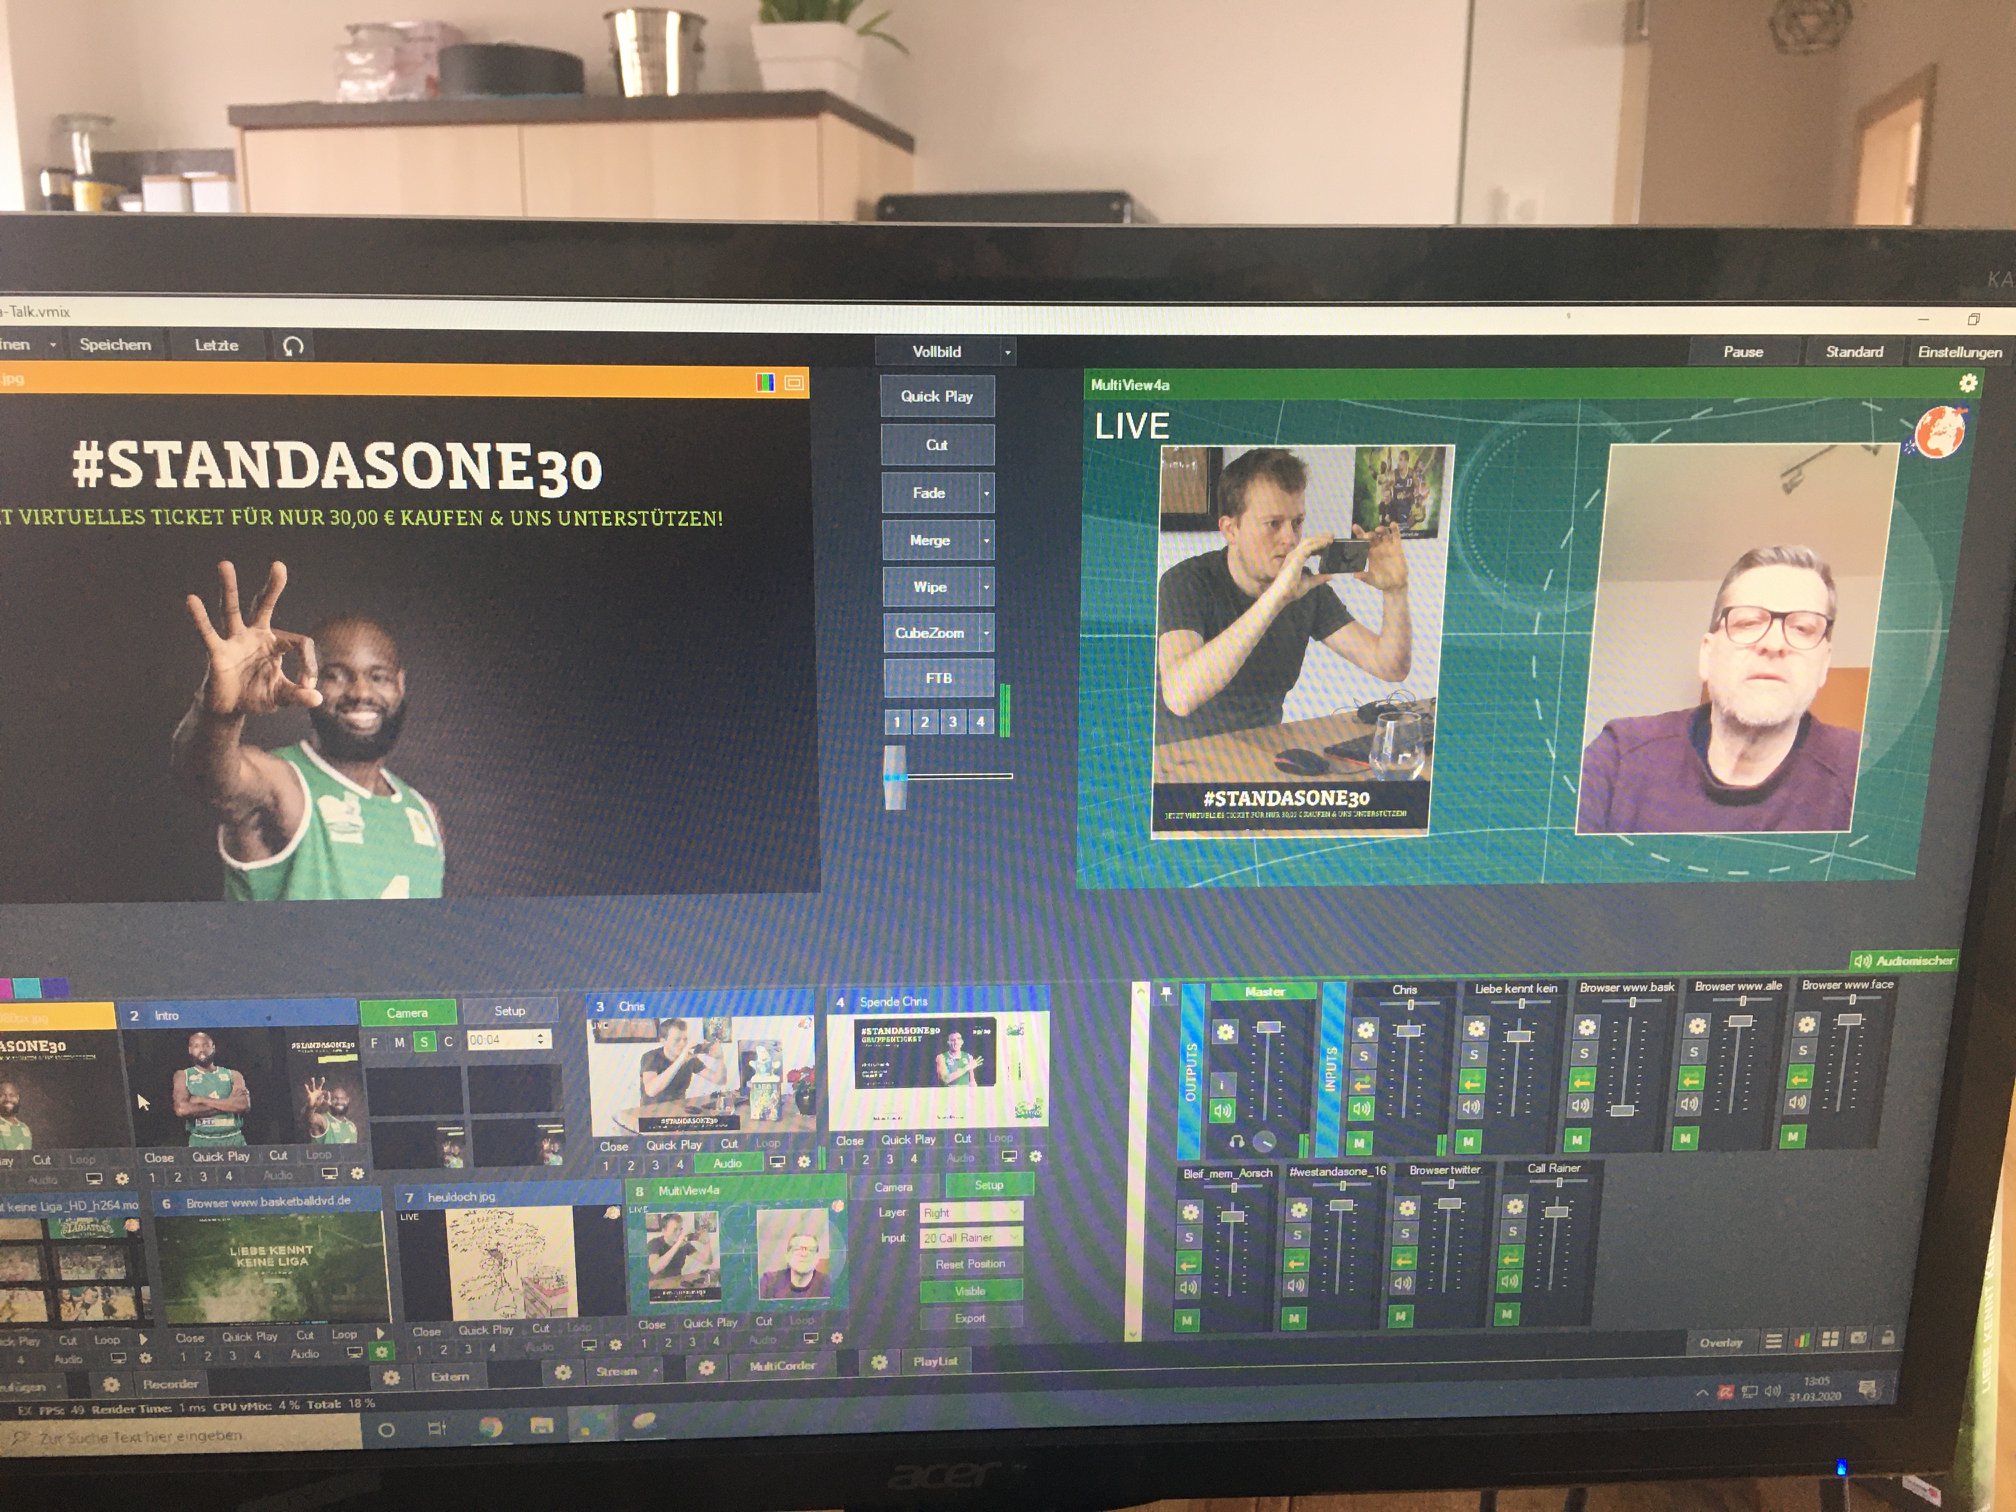2016x1512 pixels.
Task: Open settings gear for basketballdvd browser input
Action: point(381,1352)
